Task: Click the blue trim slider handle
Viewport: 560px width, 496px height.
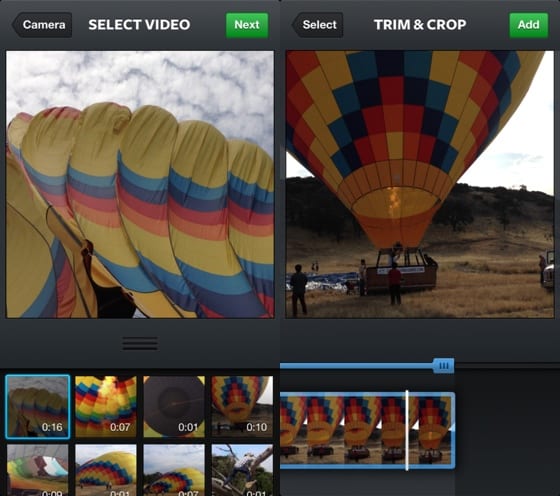Action: point(444,366)
